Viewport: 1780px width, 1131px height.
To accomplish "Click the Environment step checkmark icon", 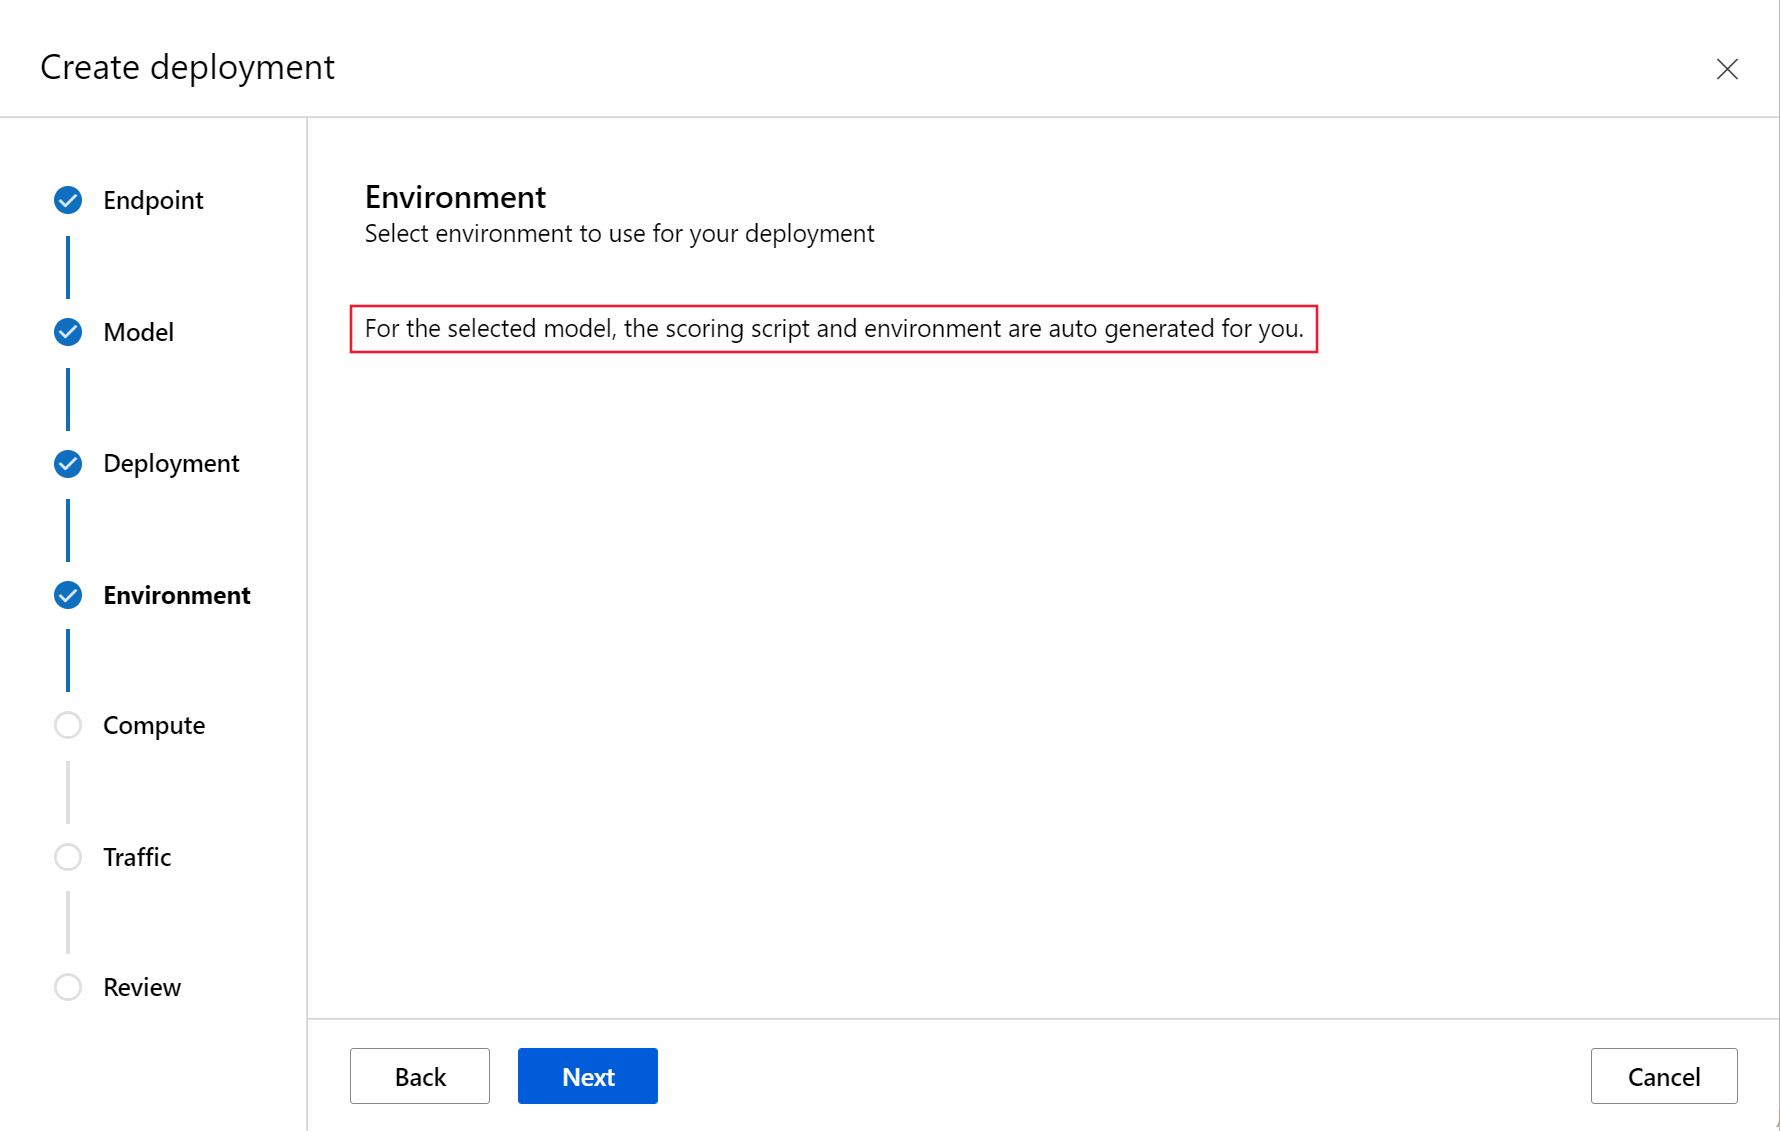I will 68,596.
